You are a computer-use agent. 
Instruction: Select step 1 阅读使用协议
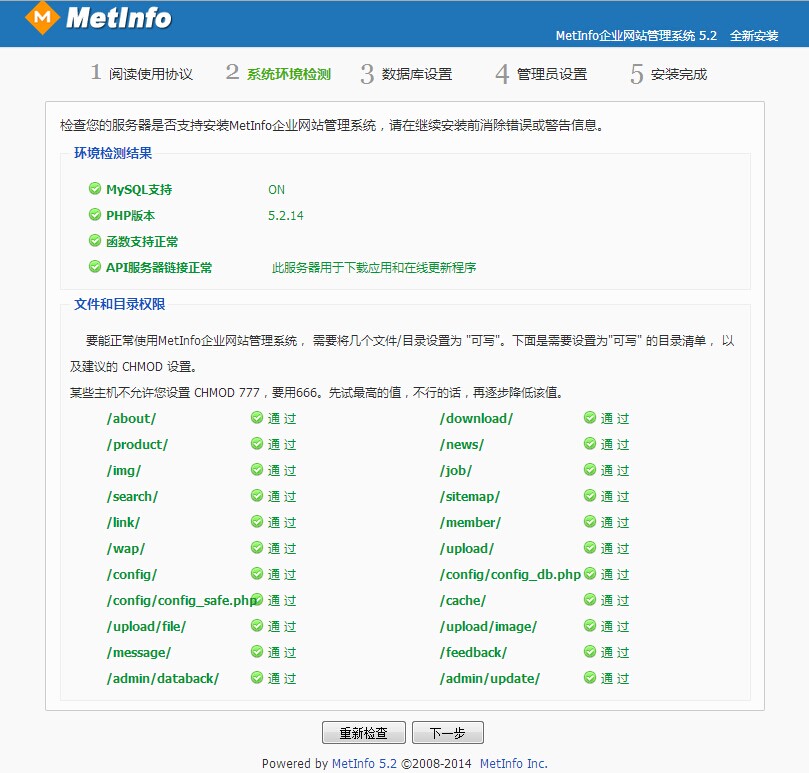coord(141,73)
